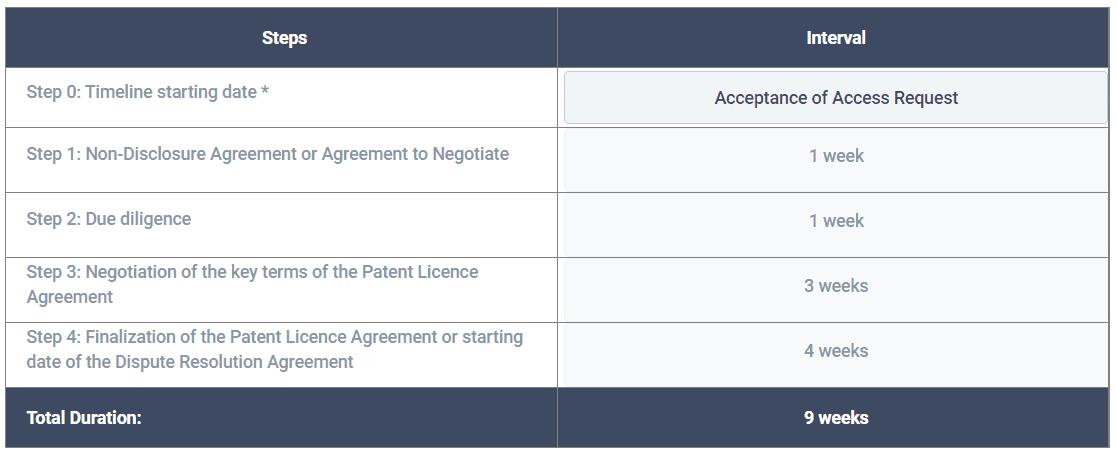The width and height of the screenshot is (1117, 456).
Task: Click the 9 weeks total value
Action: [x=836, y=418]
